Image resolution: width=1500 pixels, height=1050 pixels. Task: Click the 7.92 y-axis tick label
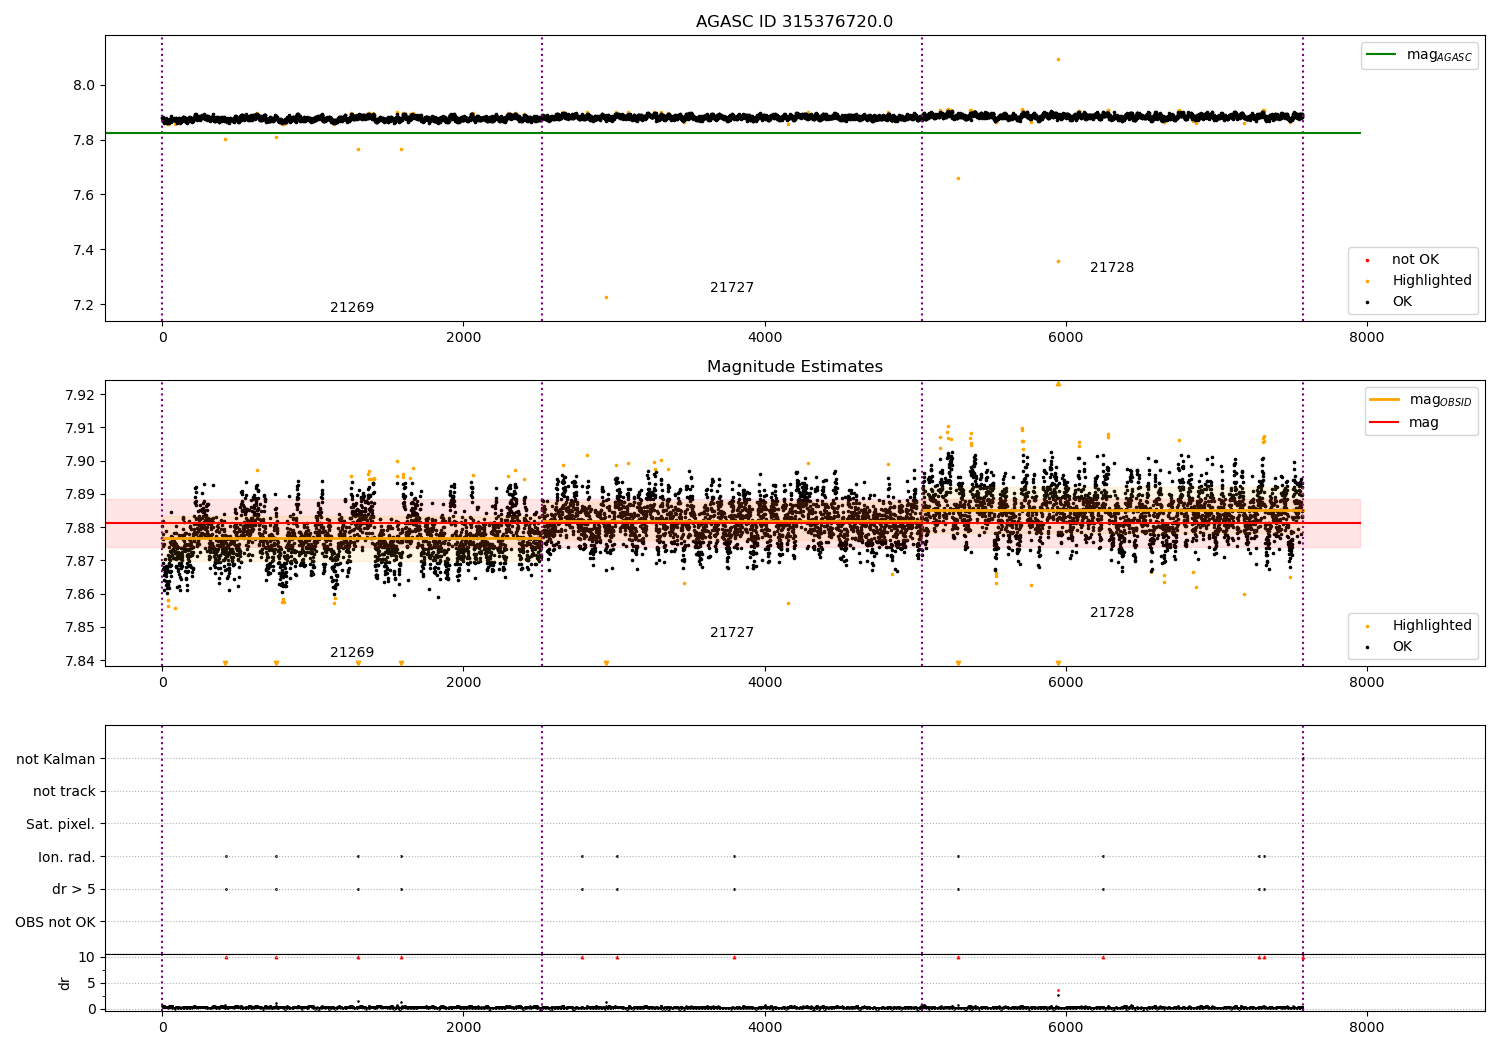click(x=80, y=395)
